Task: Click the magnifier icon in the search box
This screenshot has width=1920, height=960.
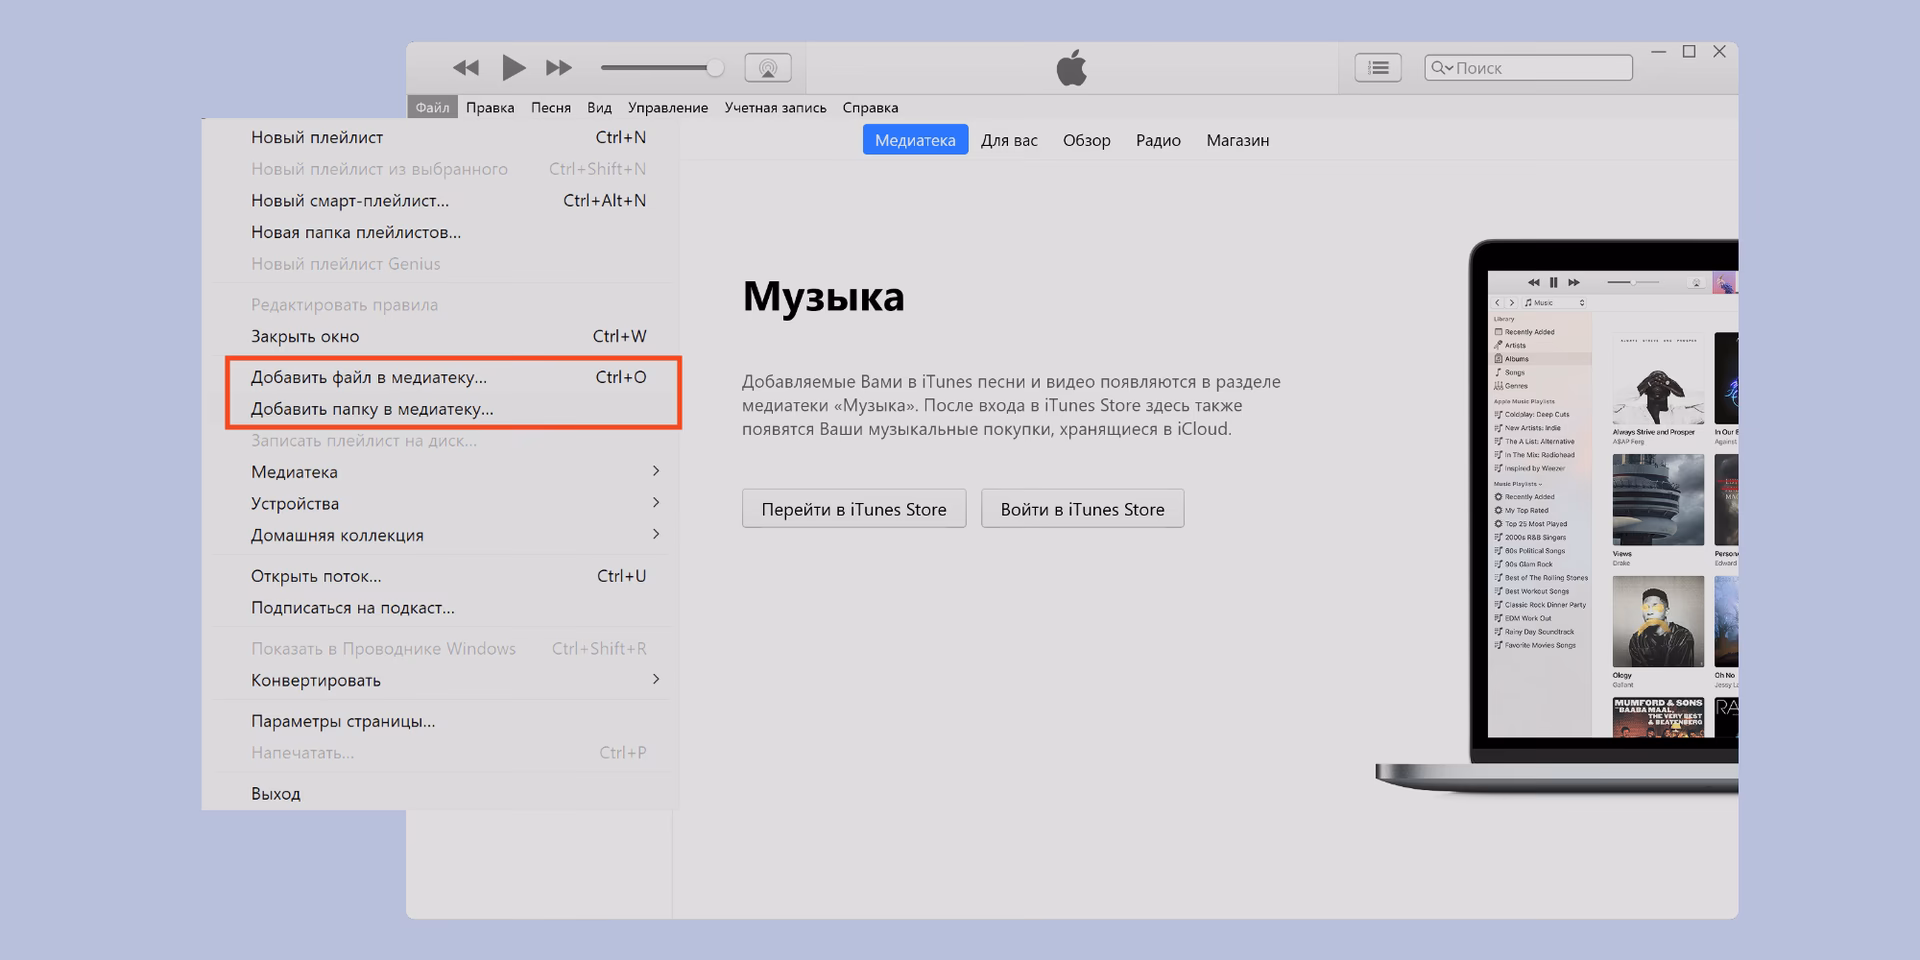Action: coord(1441,67)
